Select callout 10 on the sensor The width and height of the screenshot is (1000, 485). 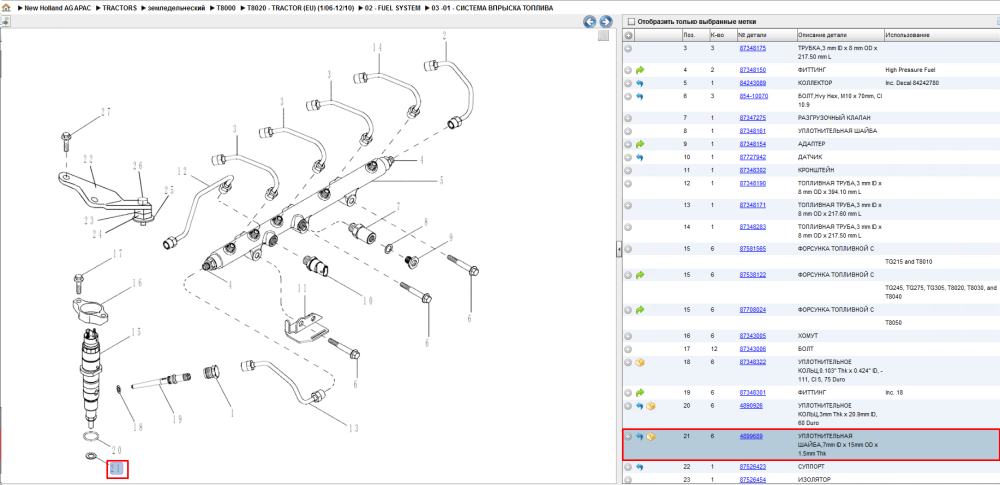(x=367, y=301)
